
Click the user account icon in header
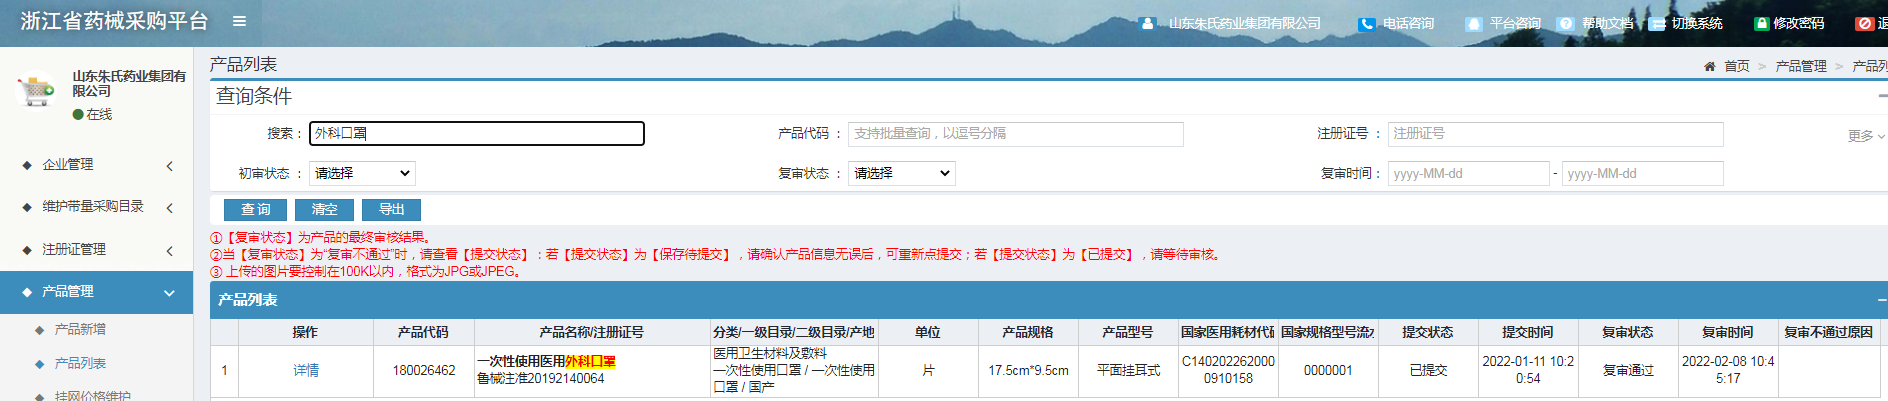[1147, 24]
